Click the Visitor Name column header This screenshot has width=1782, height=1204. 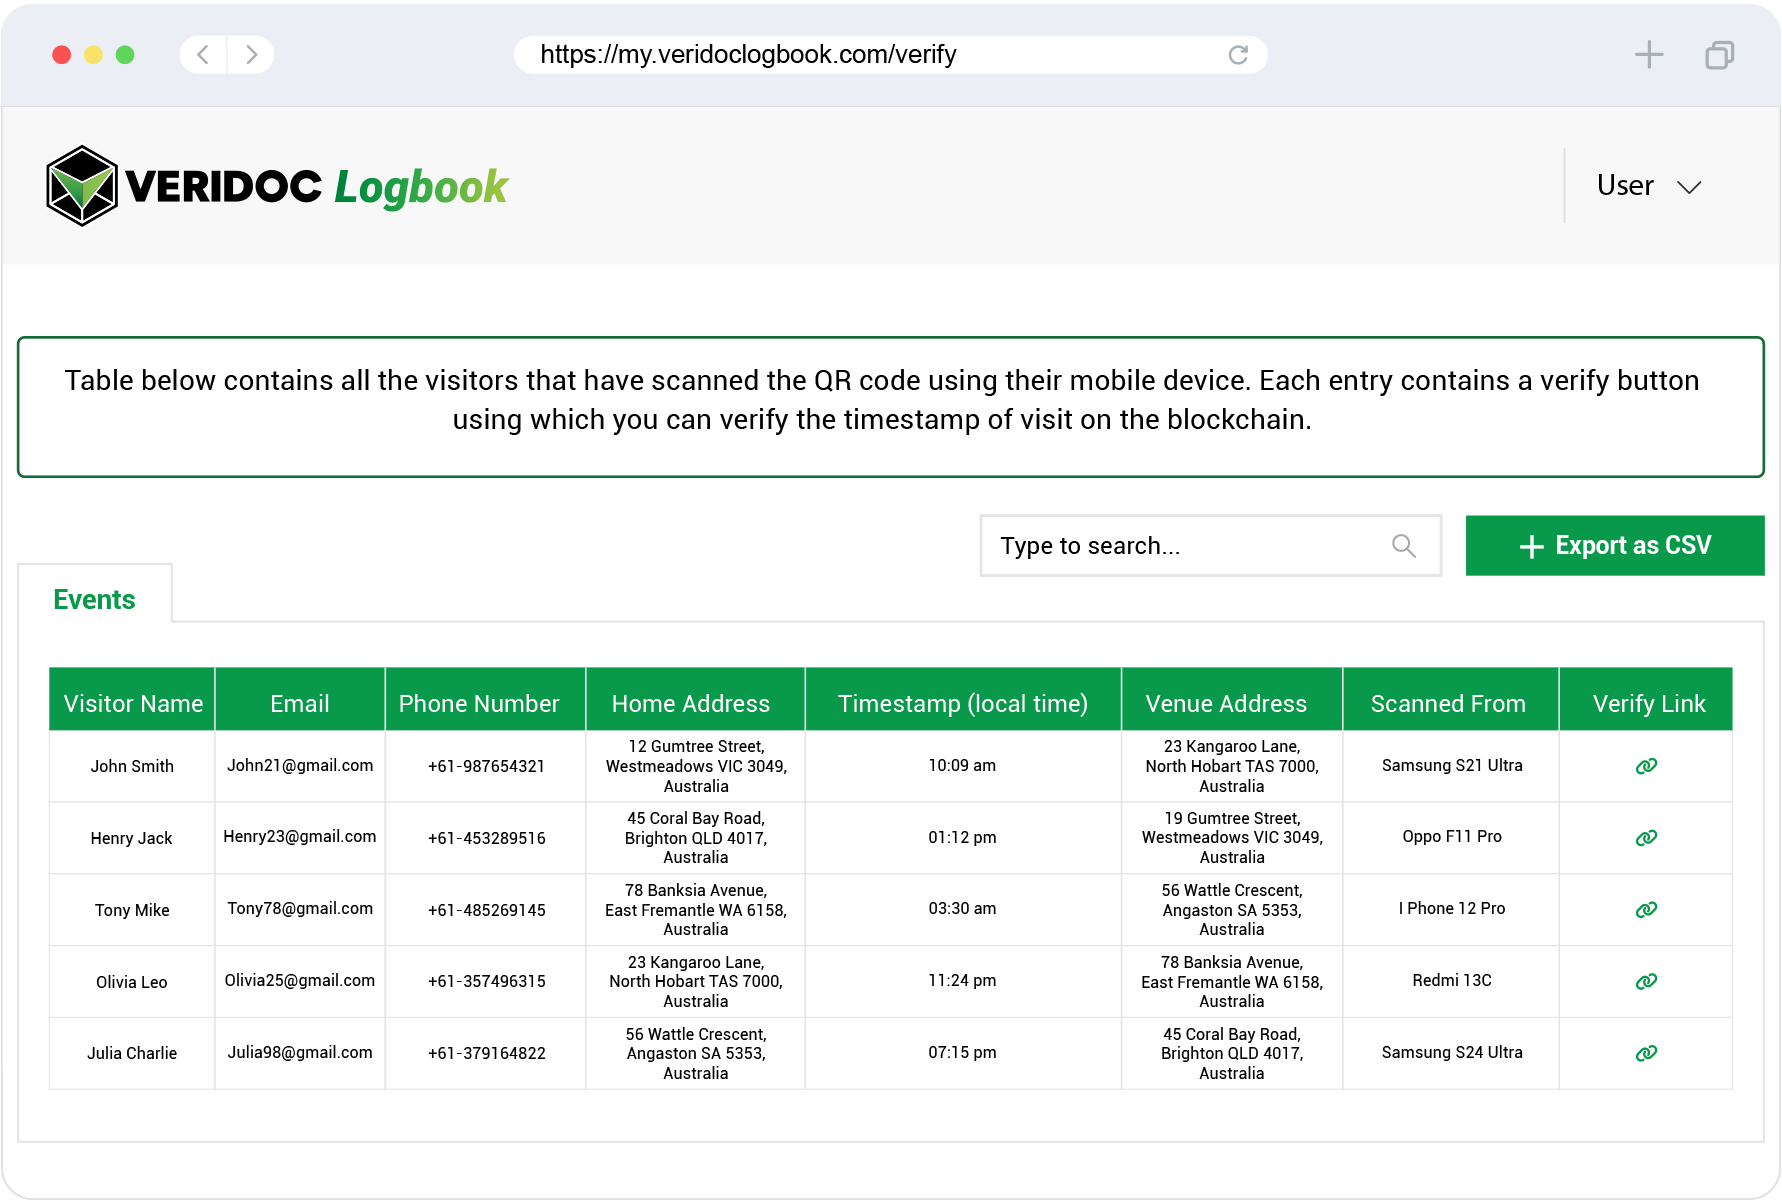pos(133,703)
